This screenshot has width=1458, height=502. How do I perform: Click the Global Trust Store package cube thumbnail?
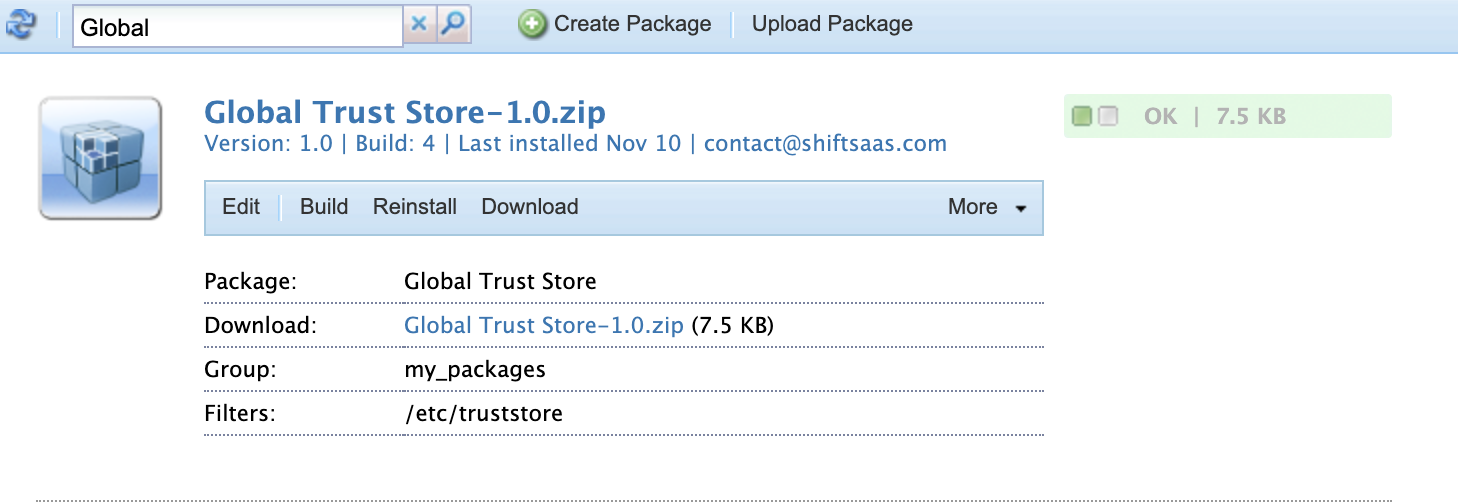tap(100, 158)
